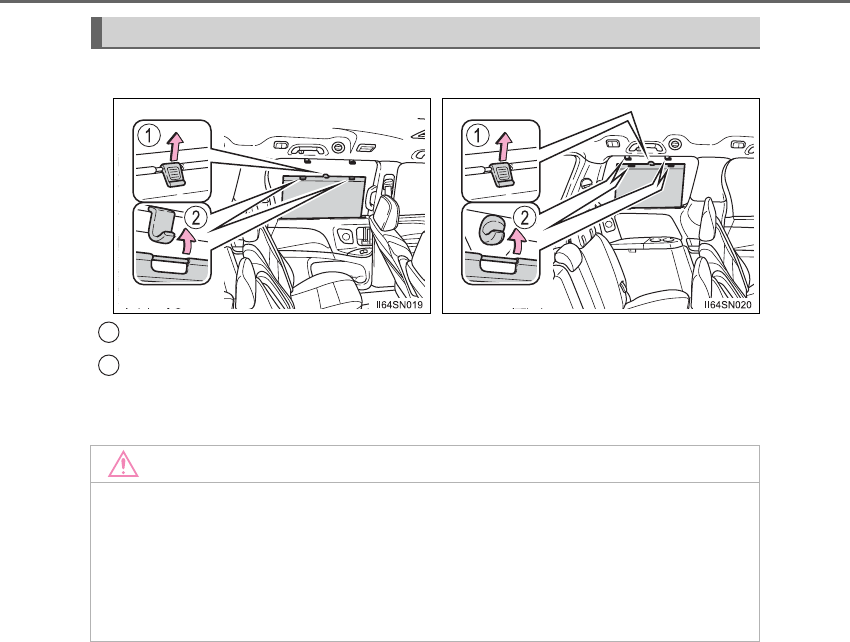
Task: Select circled number 2 in diagram II64SN020
Action: click(524, 217)
